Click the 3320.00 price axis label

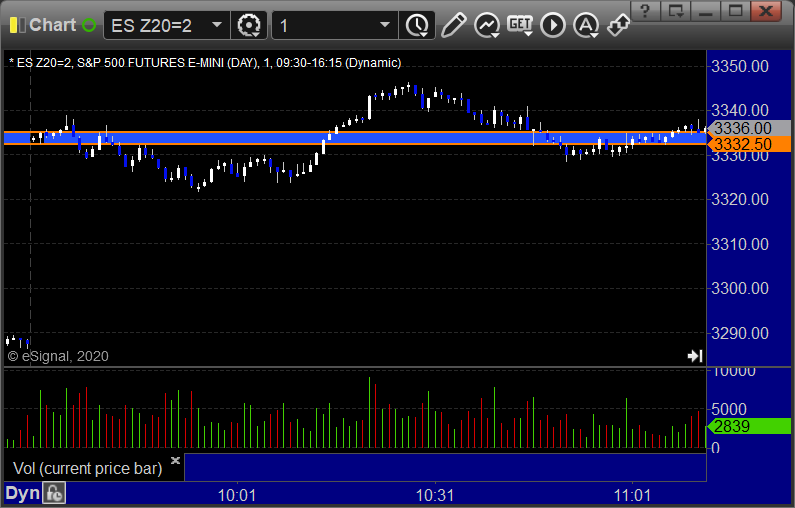(740, 199)
